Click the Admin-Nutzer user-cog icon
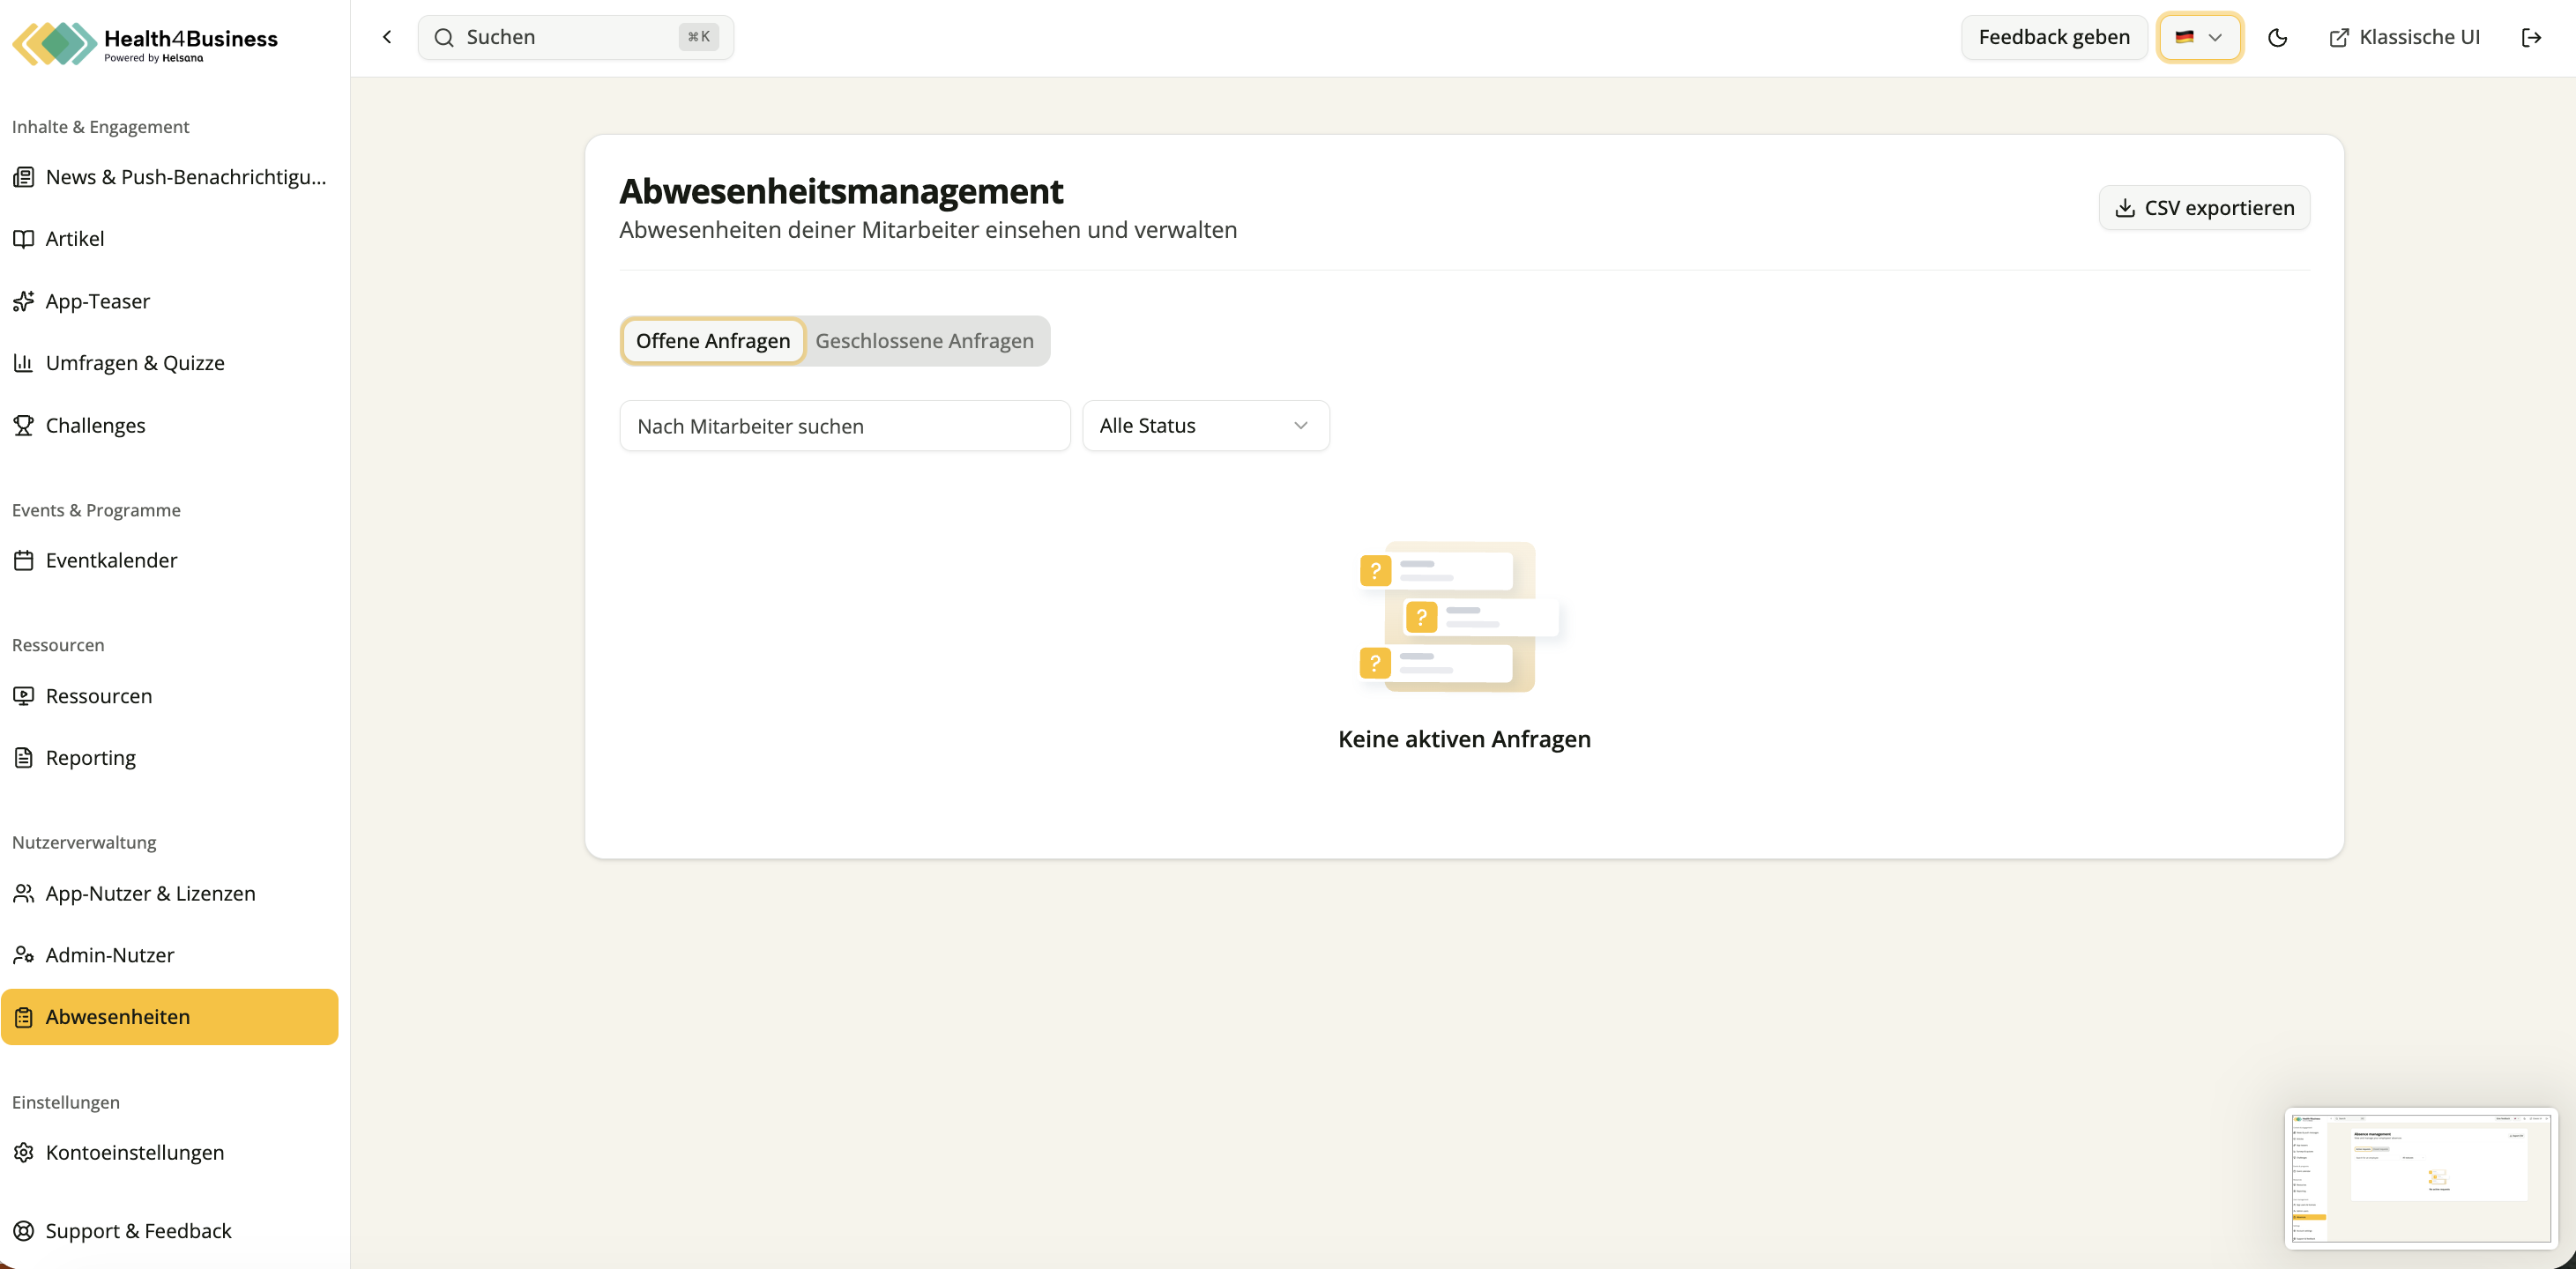 (x=24, y=955)
